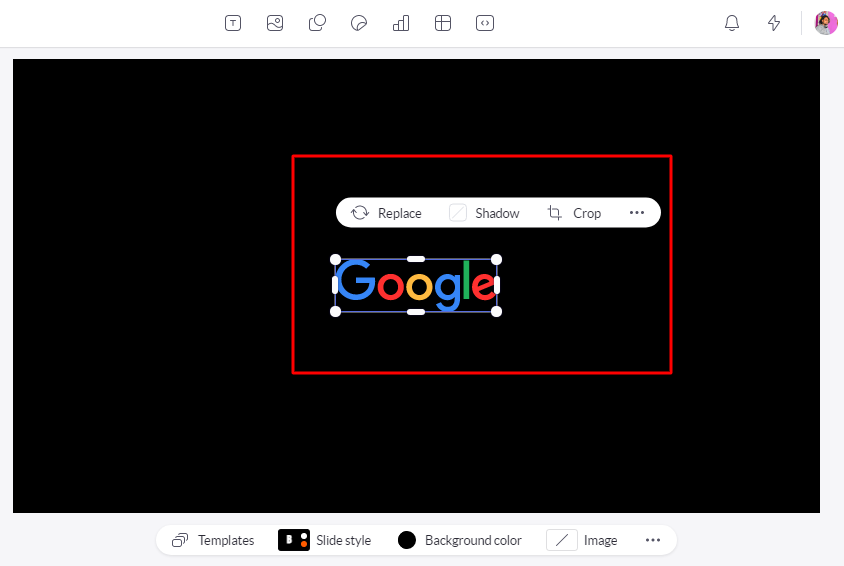Screen dimensions: 844x566
Task: Select the Text tool icon
Action: 233,23
